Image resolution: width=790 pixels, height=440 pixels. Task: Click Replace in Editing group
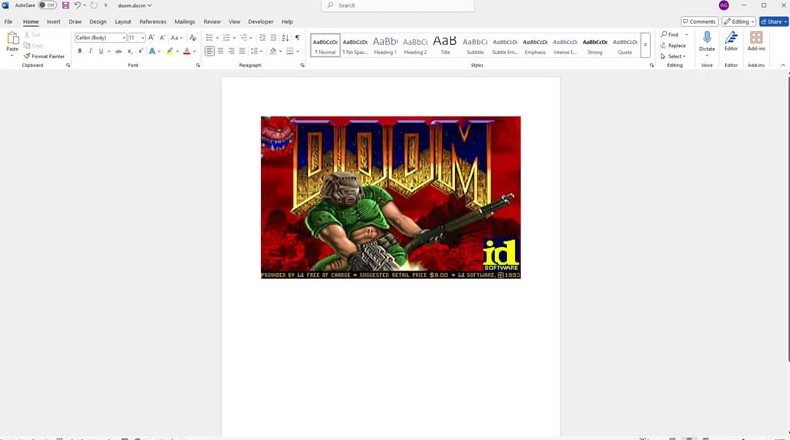pyautogui.click(x=673, y=45)
